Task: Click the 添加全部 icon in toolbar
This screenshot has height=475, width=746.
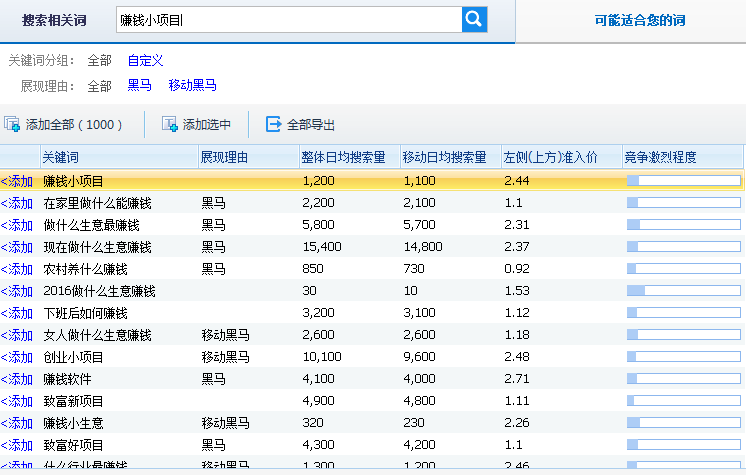Action: (12, 125)
